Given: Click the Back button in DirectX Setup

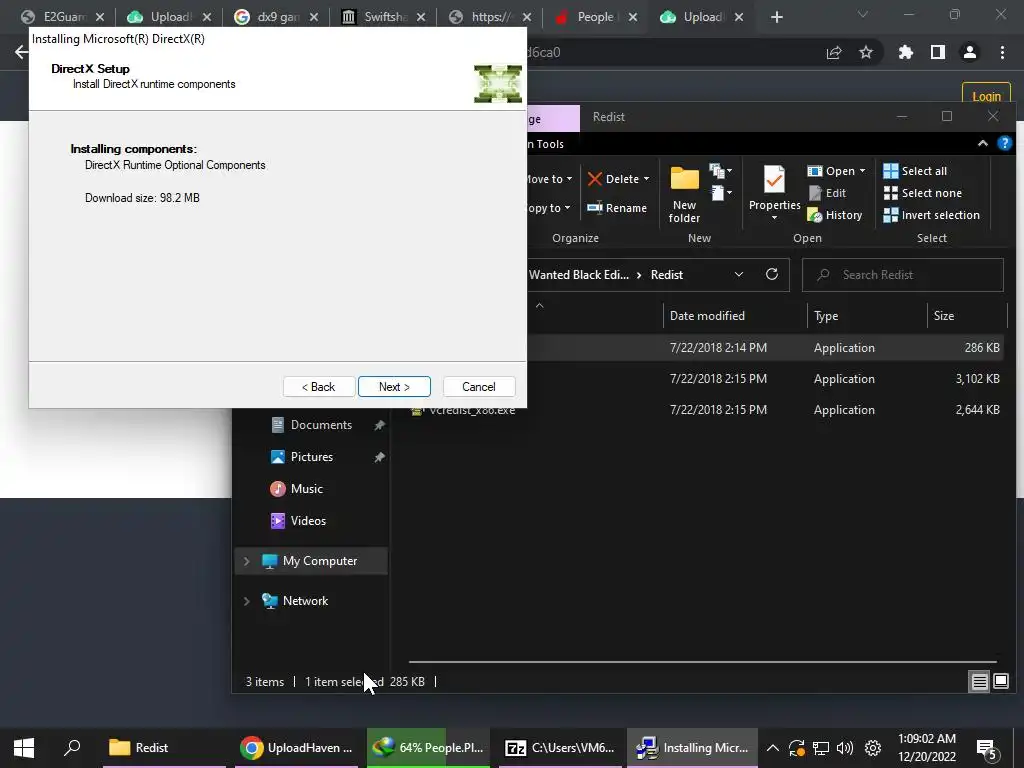Looking at the screenshot, I should coord(319,387).
